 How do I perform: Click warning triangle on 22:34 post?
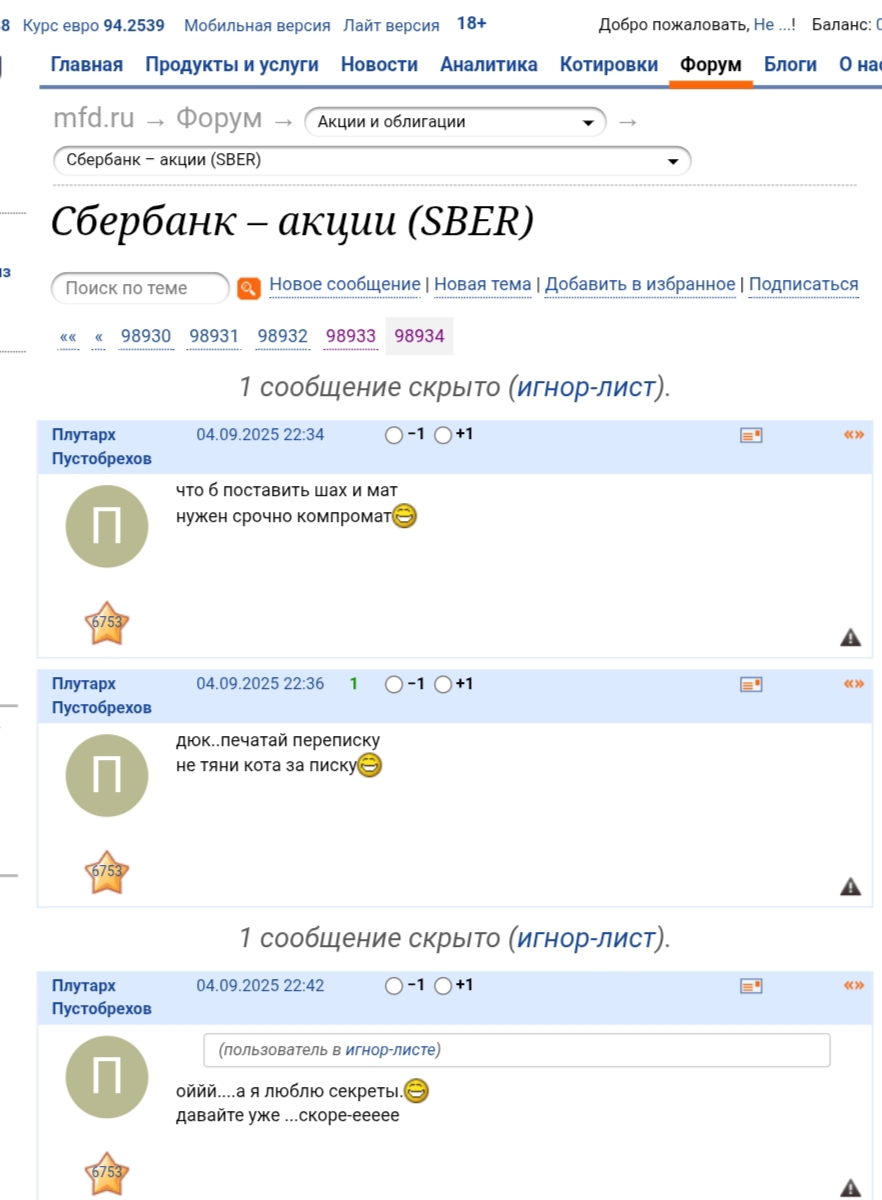click(850, 637)
